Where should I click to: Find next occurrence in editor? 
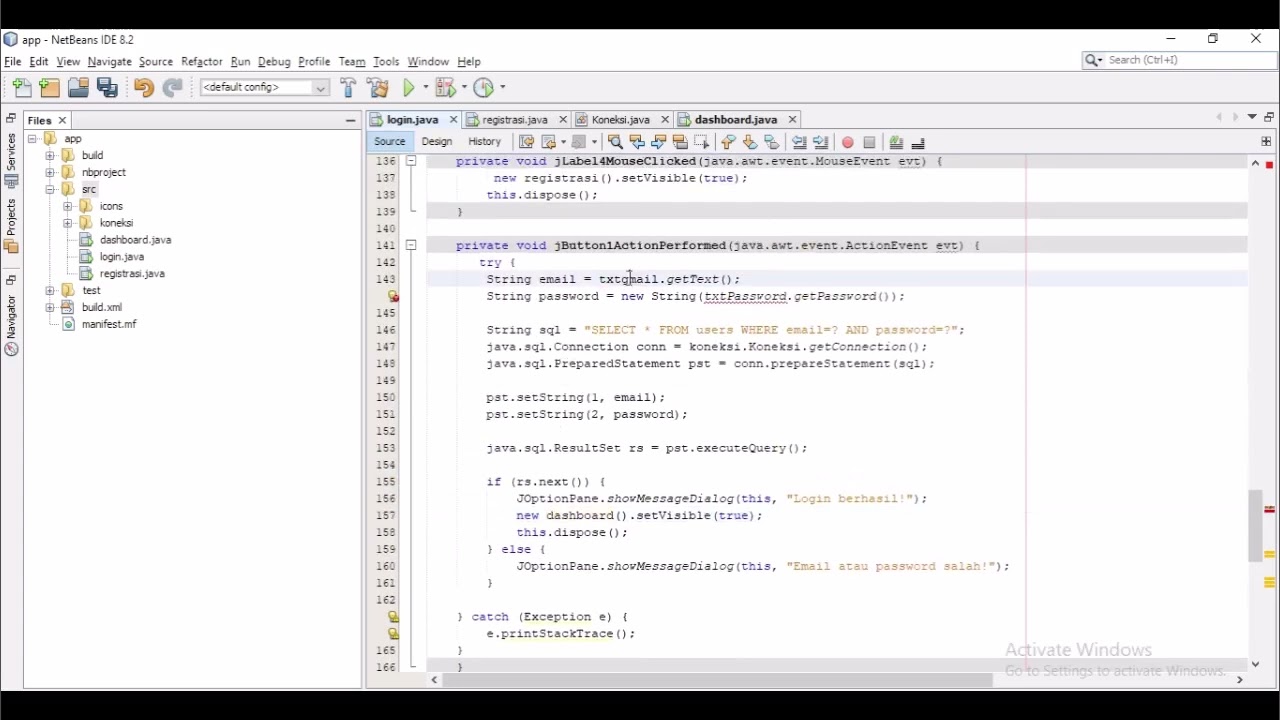click(660, 143)
